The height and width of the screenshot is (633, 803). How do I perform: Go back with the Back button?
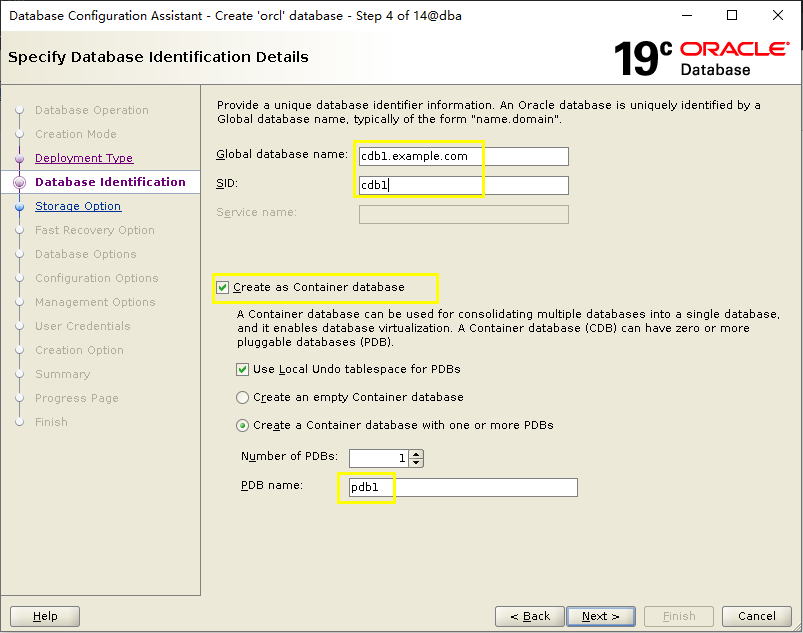coord(530,616)
